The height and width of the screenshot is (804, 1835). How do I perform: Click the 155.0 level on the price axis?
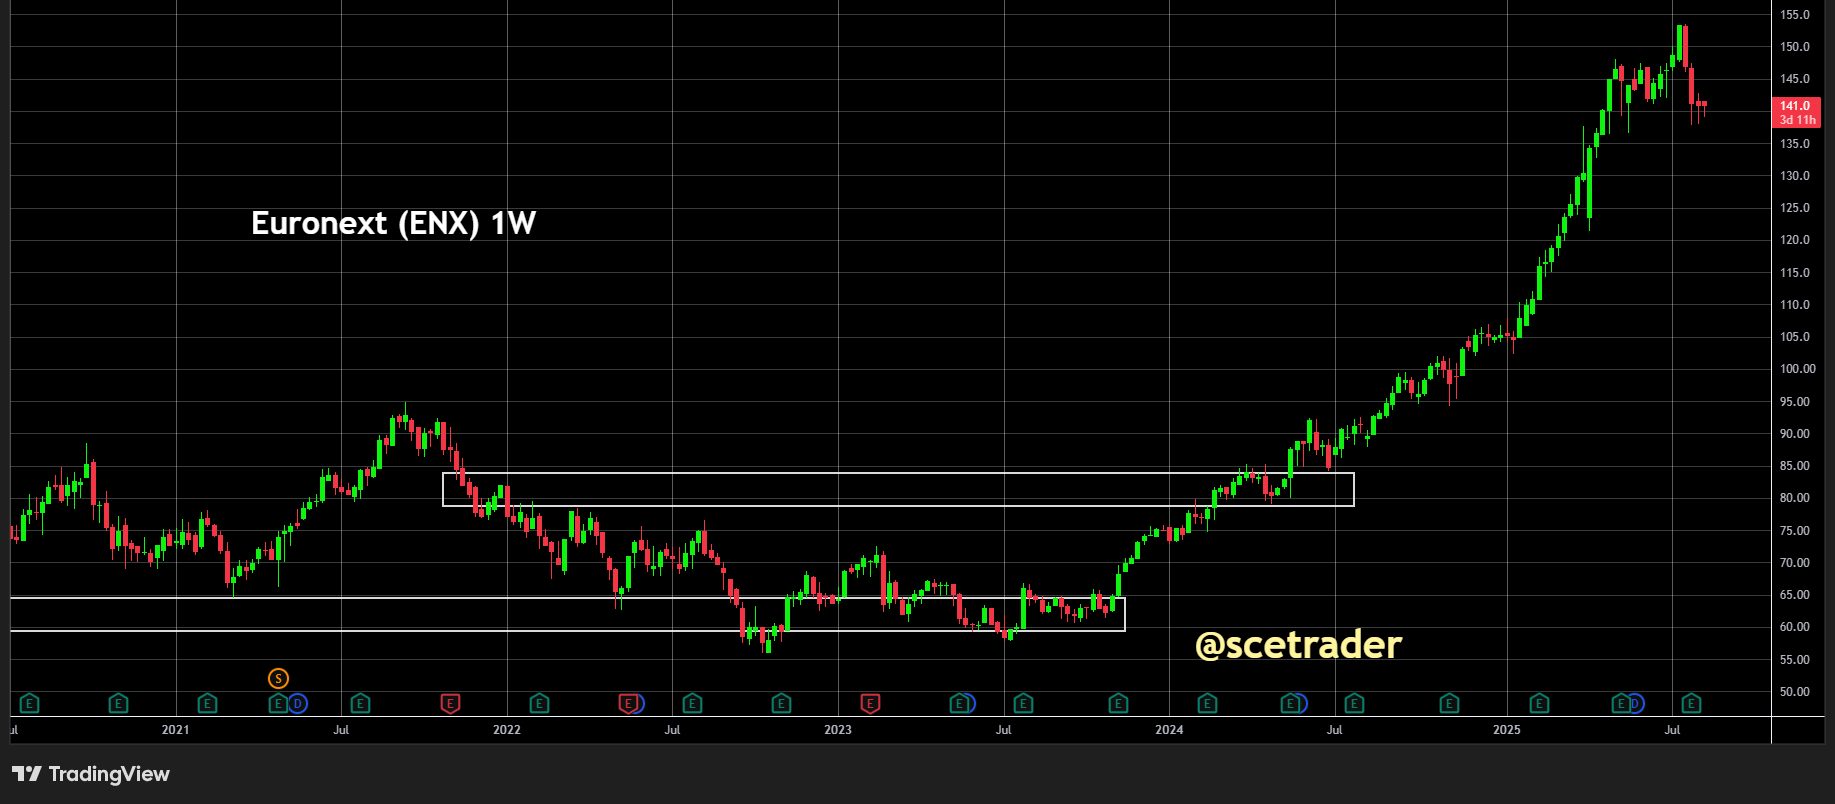[1795, 15]
